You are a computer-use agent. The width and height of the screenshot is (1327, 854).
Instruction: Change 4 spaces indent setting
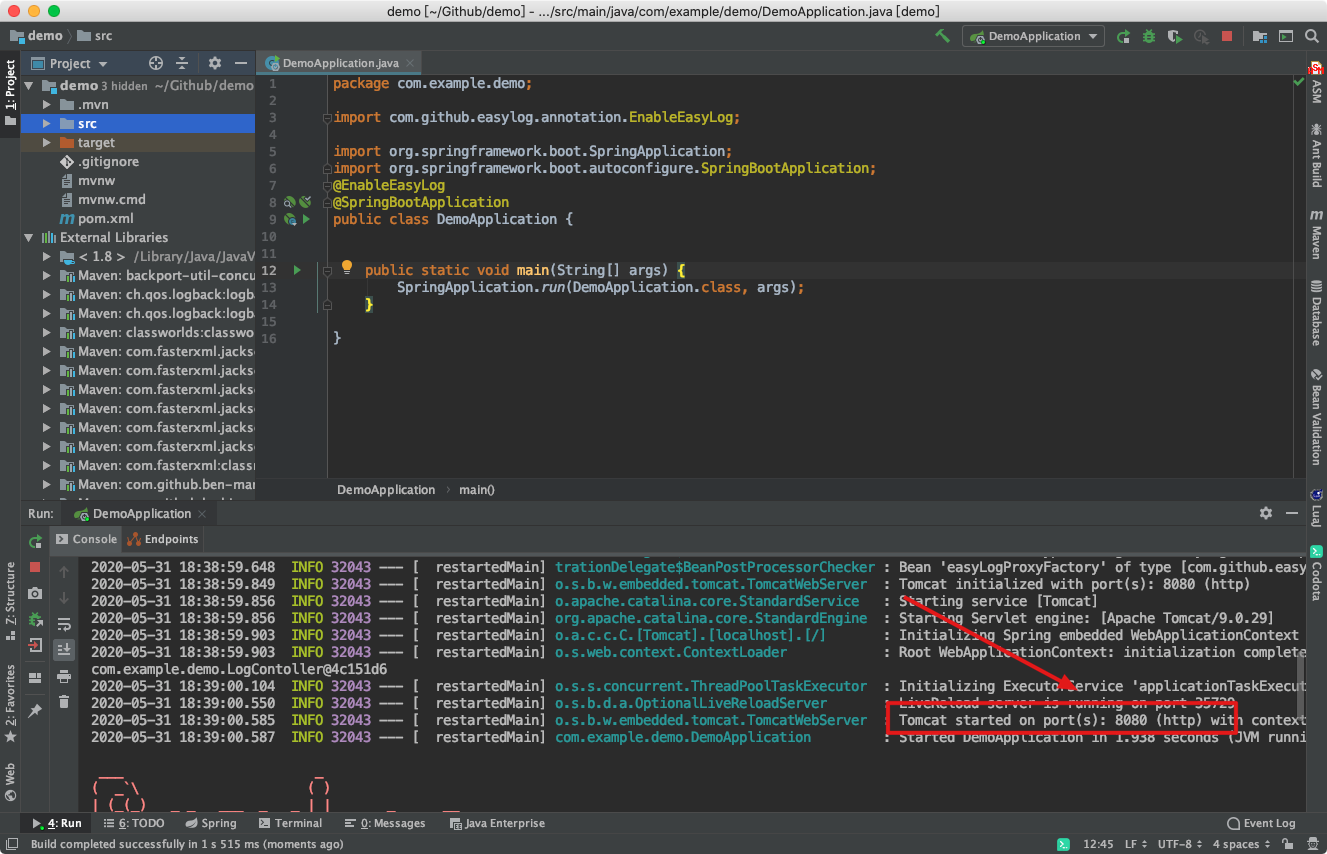tap(1242, 844)
